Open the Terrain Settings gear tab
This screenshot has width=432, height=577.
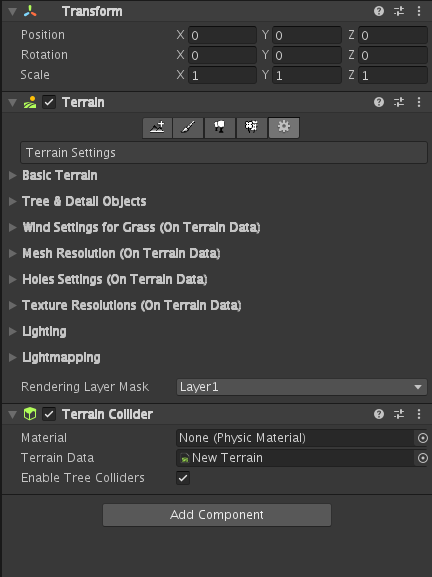[284, 127]
